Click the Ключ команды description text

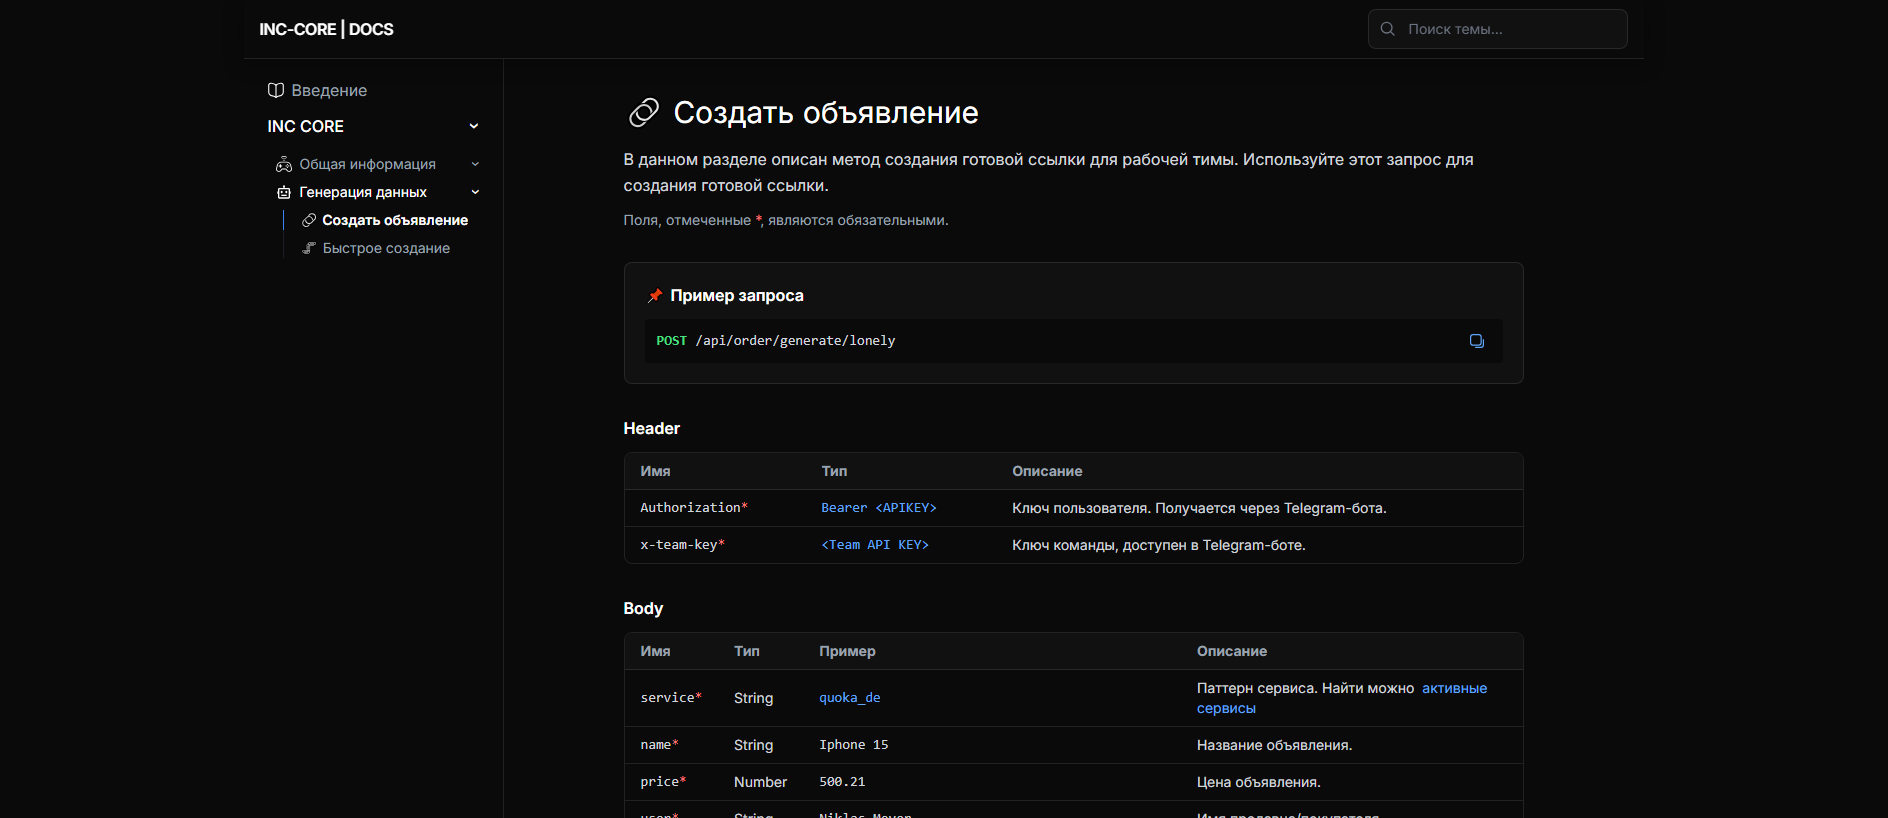click(x=1159, y=545)
